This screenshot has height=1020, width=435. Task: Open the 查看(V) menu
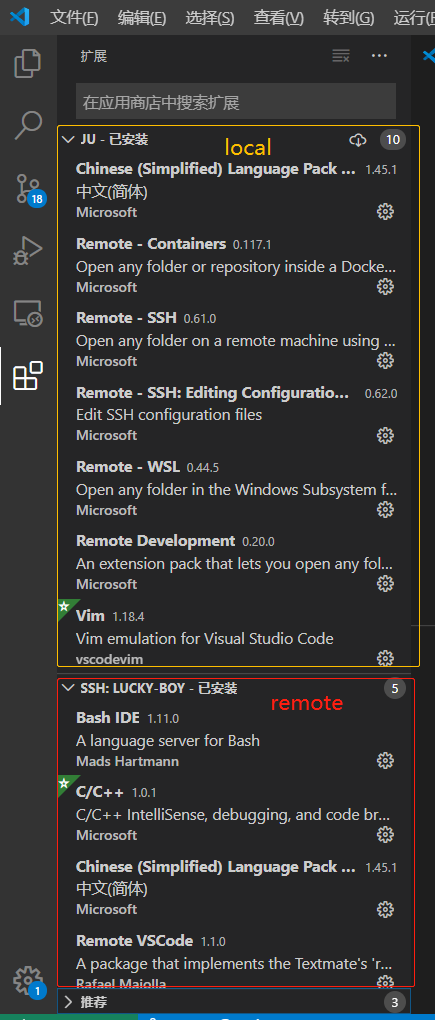(x=278, y=18)
